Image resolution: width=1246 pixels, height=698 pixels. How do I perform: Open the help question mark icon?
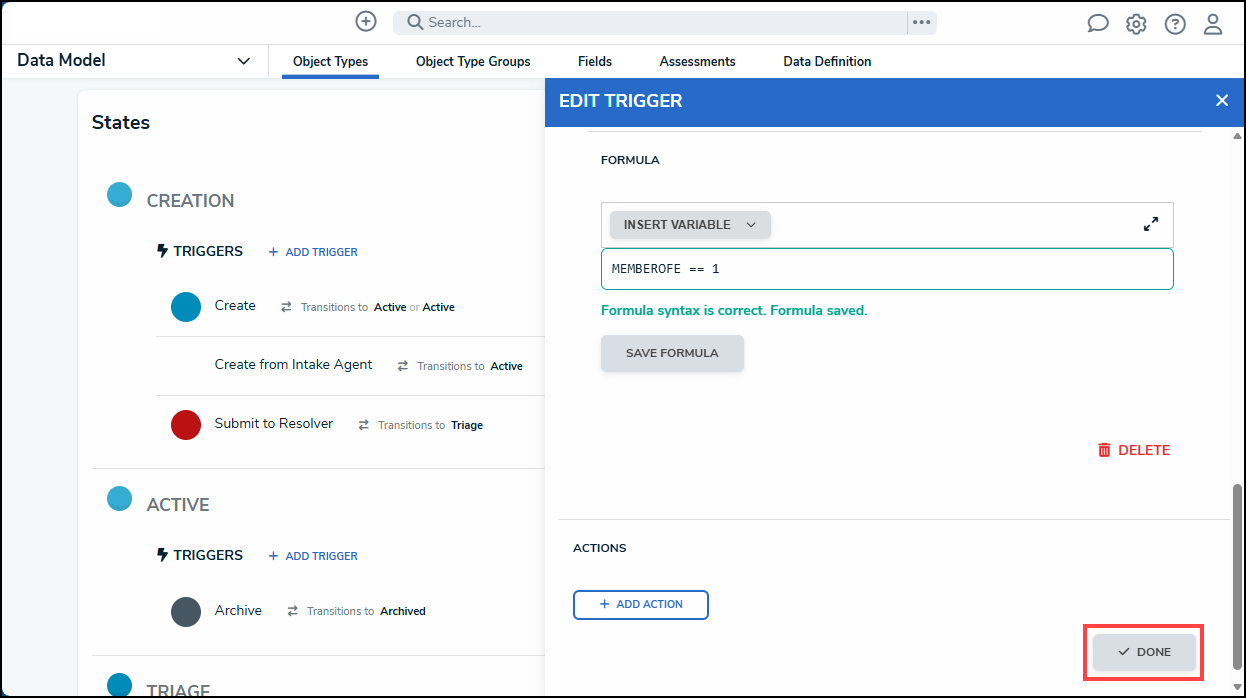click(x=1175, y=24)
